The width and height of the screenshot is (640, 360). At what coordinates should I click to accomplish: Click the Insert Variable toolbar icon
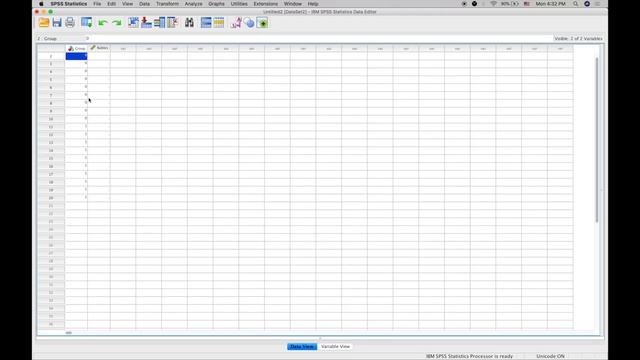(219, 22)
